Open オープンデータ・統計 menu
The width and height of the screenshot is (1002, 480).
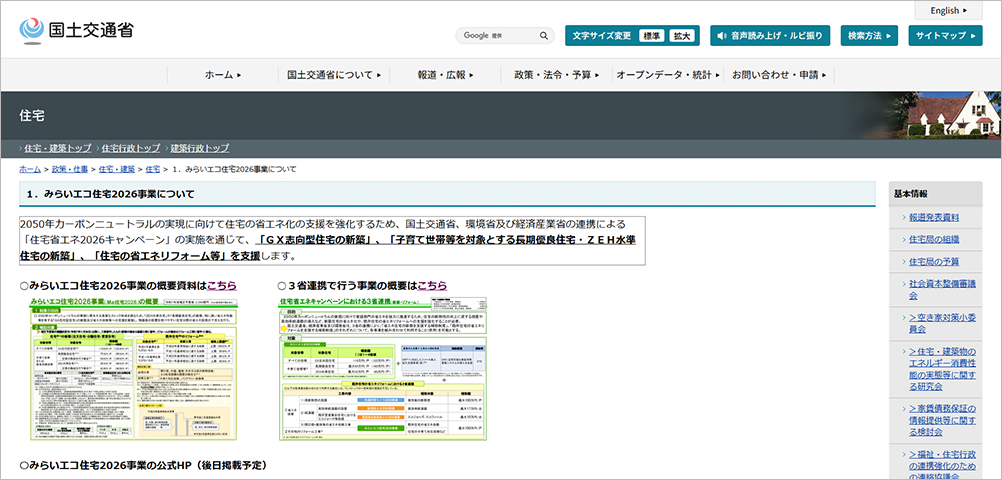click(668, 75)
